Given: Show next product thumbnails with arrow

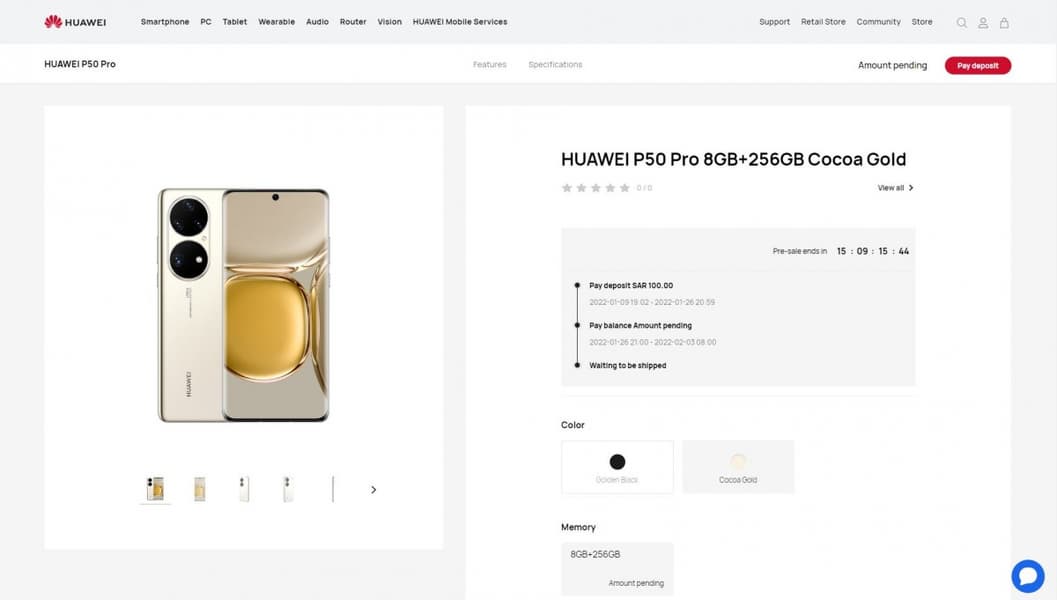Looking at the screenshot, I should point(374,490).
